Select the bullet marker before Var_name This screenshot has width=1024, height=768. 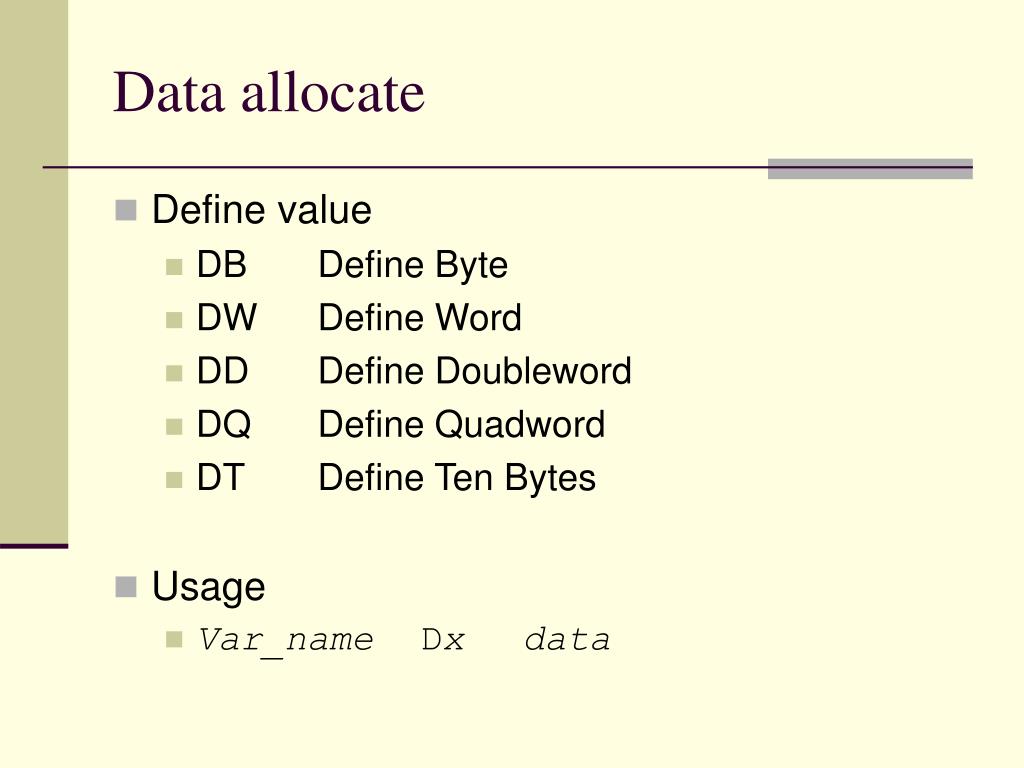[x=174, y=639]
